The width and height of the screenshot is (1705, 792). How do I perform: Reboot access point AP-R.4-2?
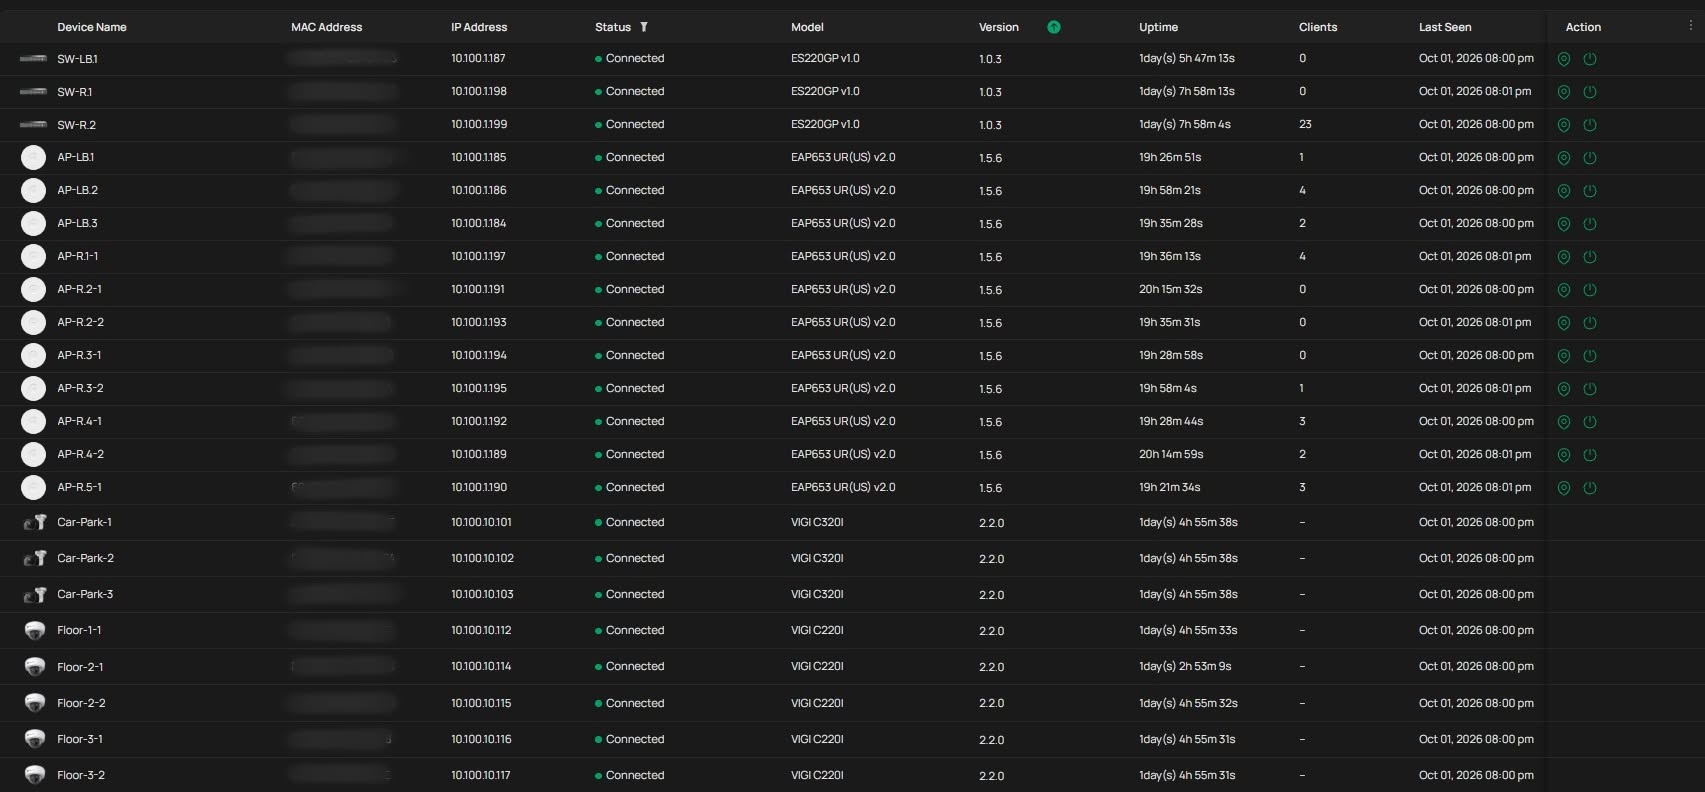click(x=1590, y=455)
